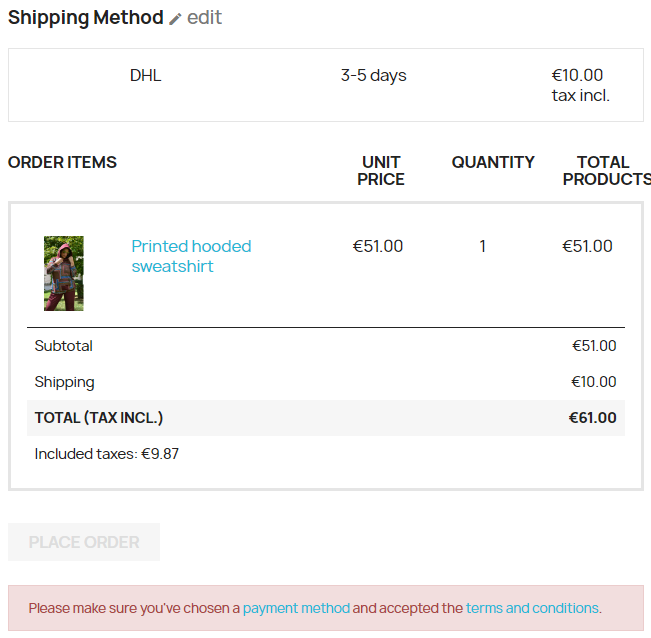The image size is (651, 638).
Task: Select the DHL carrier name
Action: coord(145,76)
